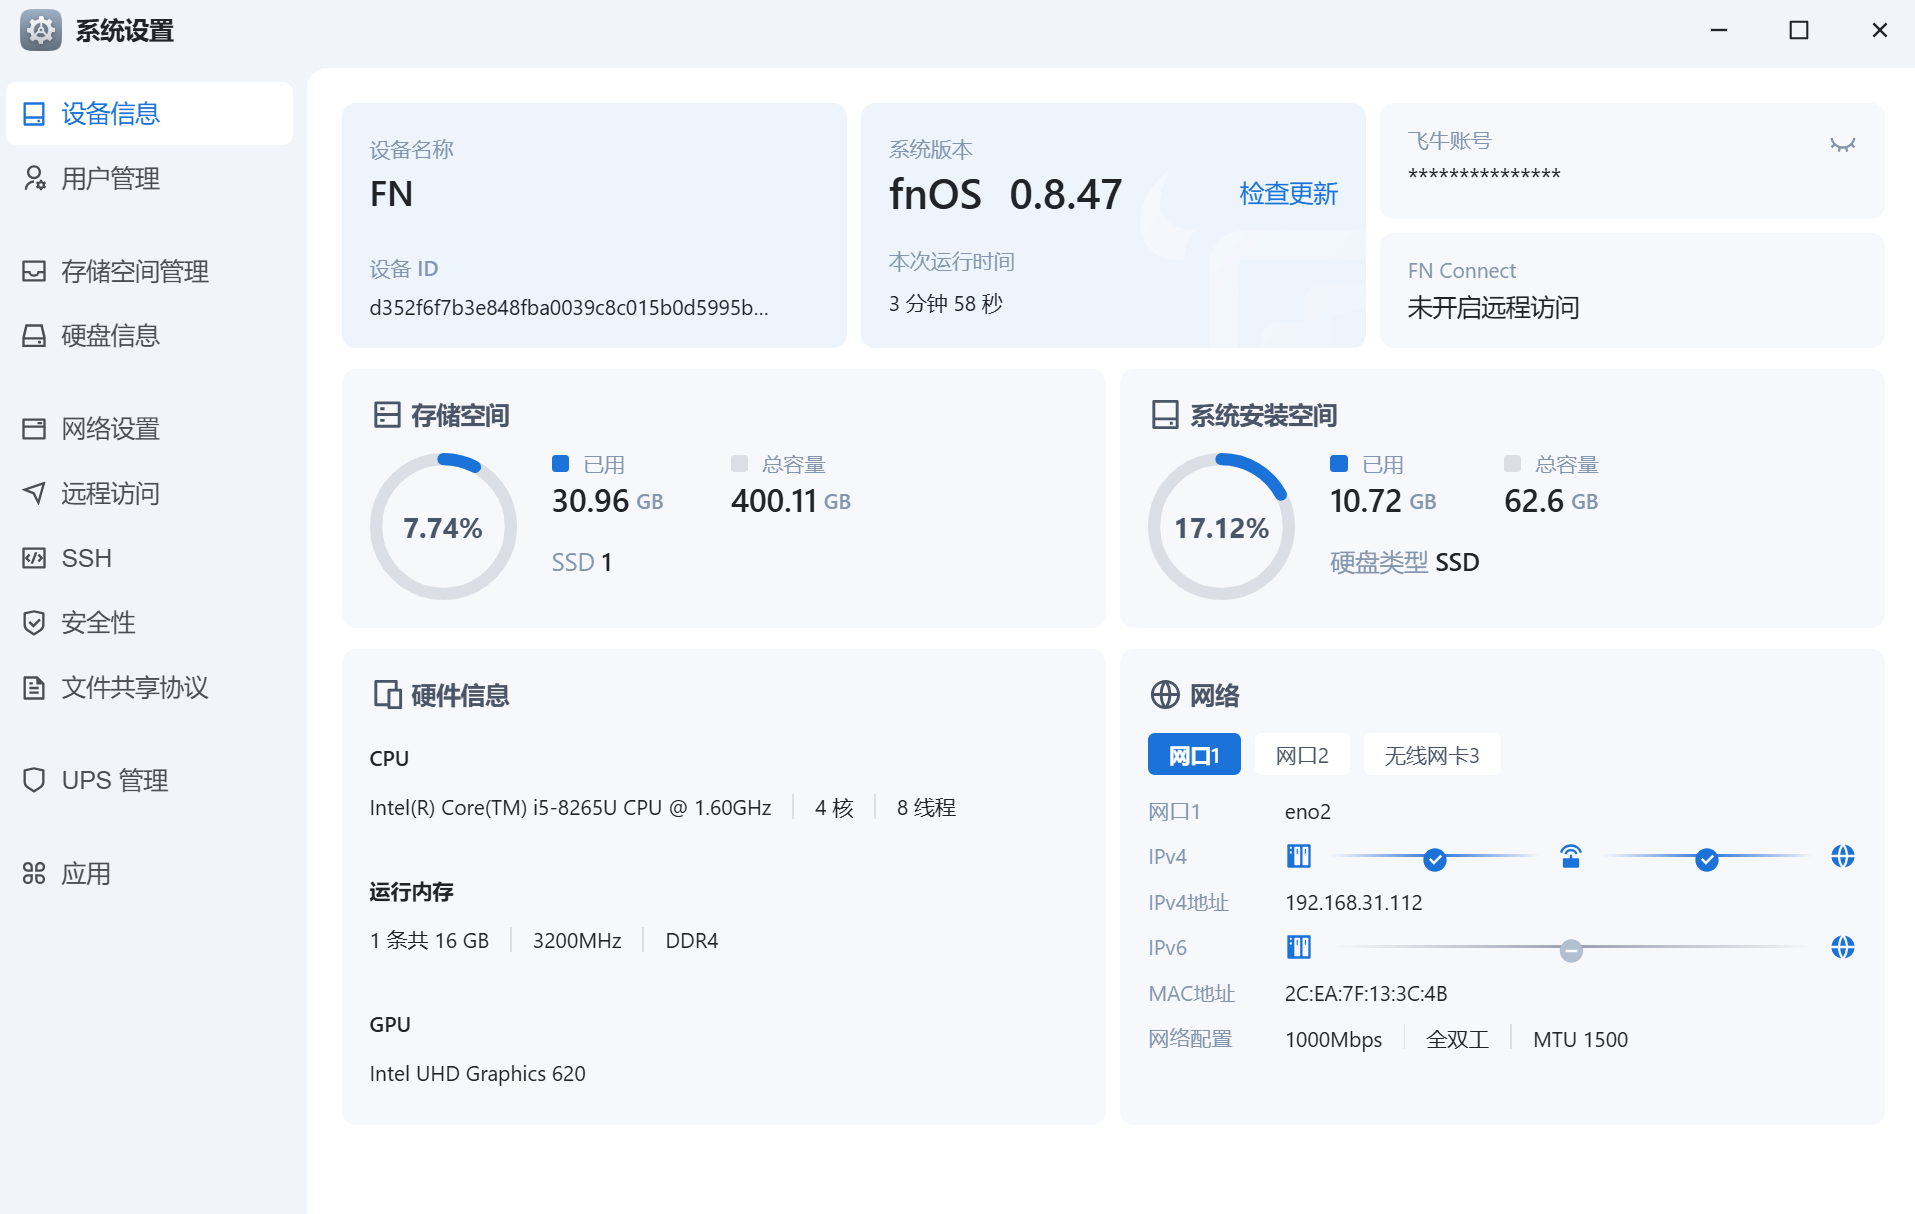The image size is (1915, 1214).
Task: Open 设备信息 in the sidebar
Action: [149, 114]
